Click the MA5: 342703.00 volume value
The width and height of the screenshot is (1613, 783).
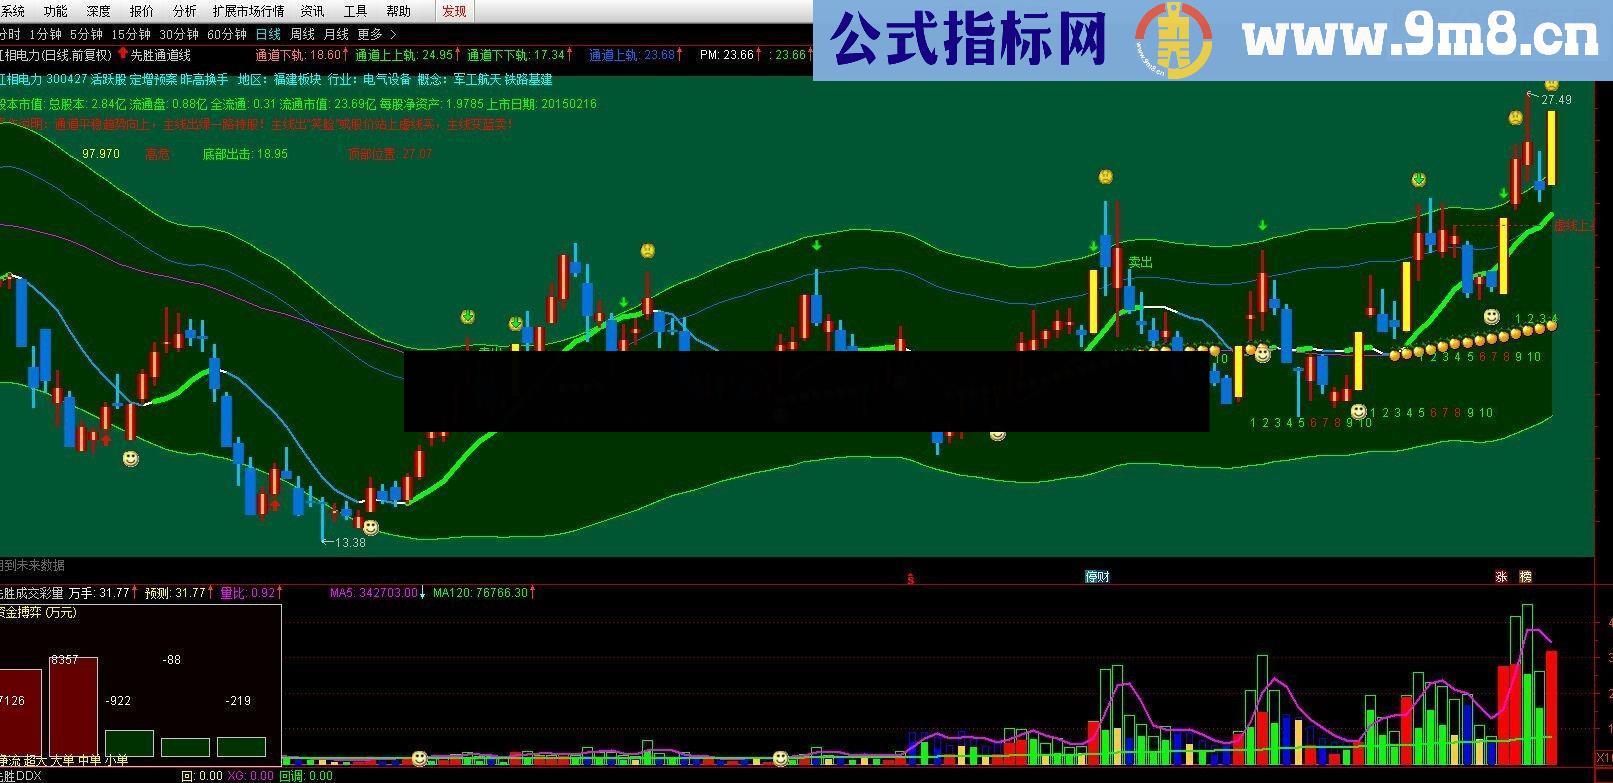tap(374, 593)
